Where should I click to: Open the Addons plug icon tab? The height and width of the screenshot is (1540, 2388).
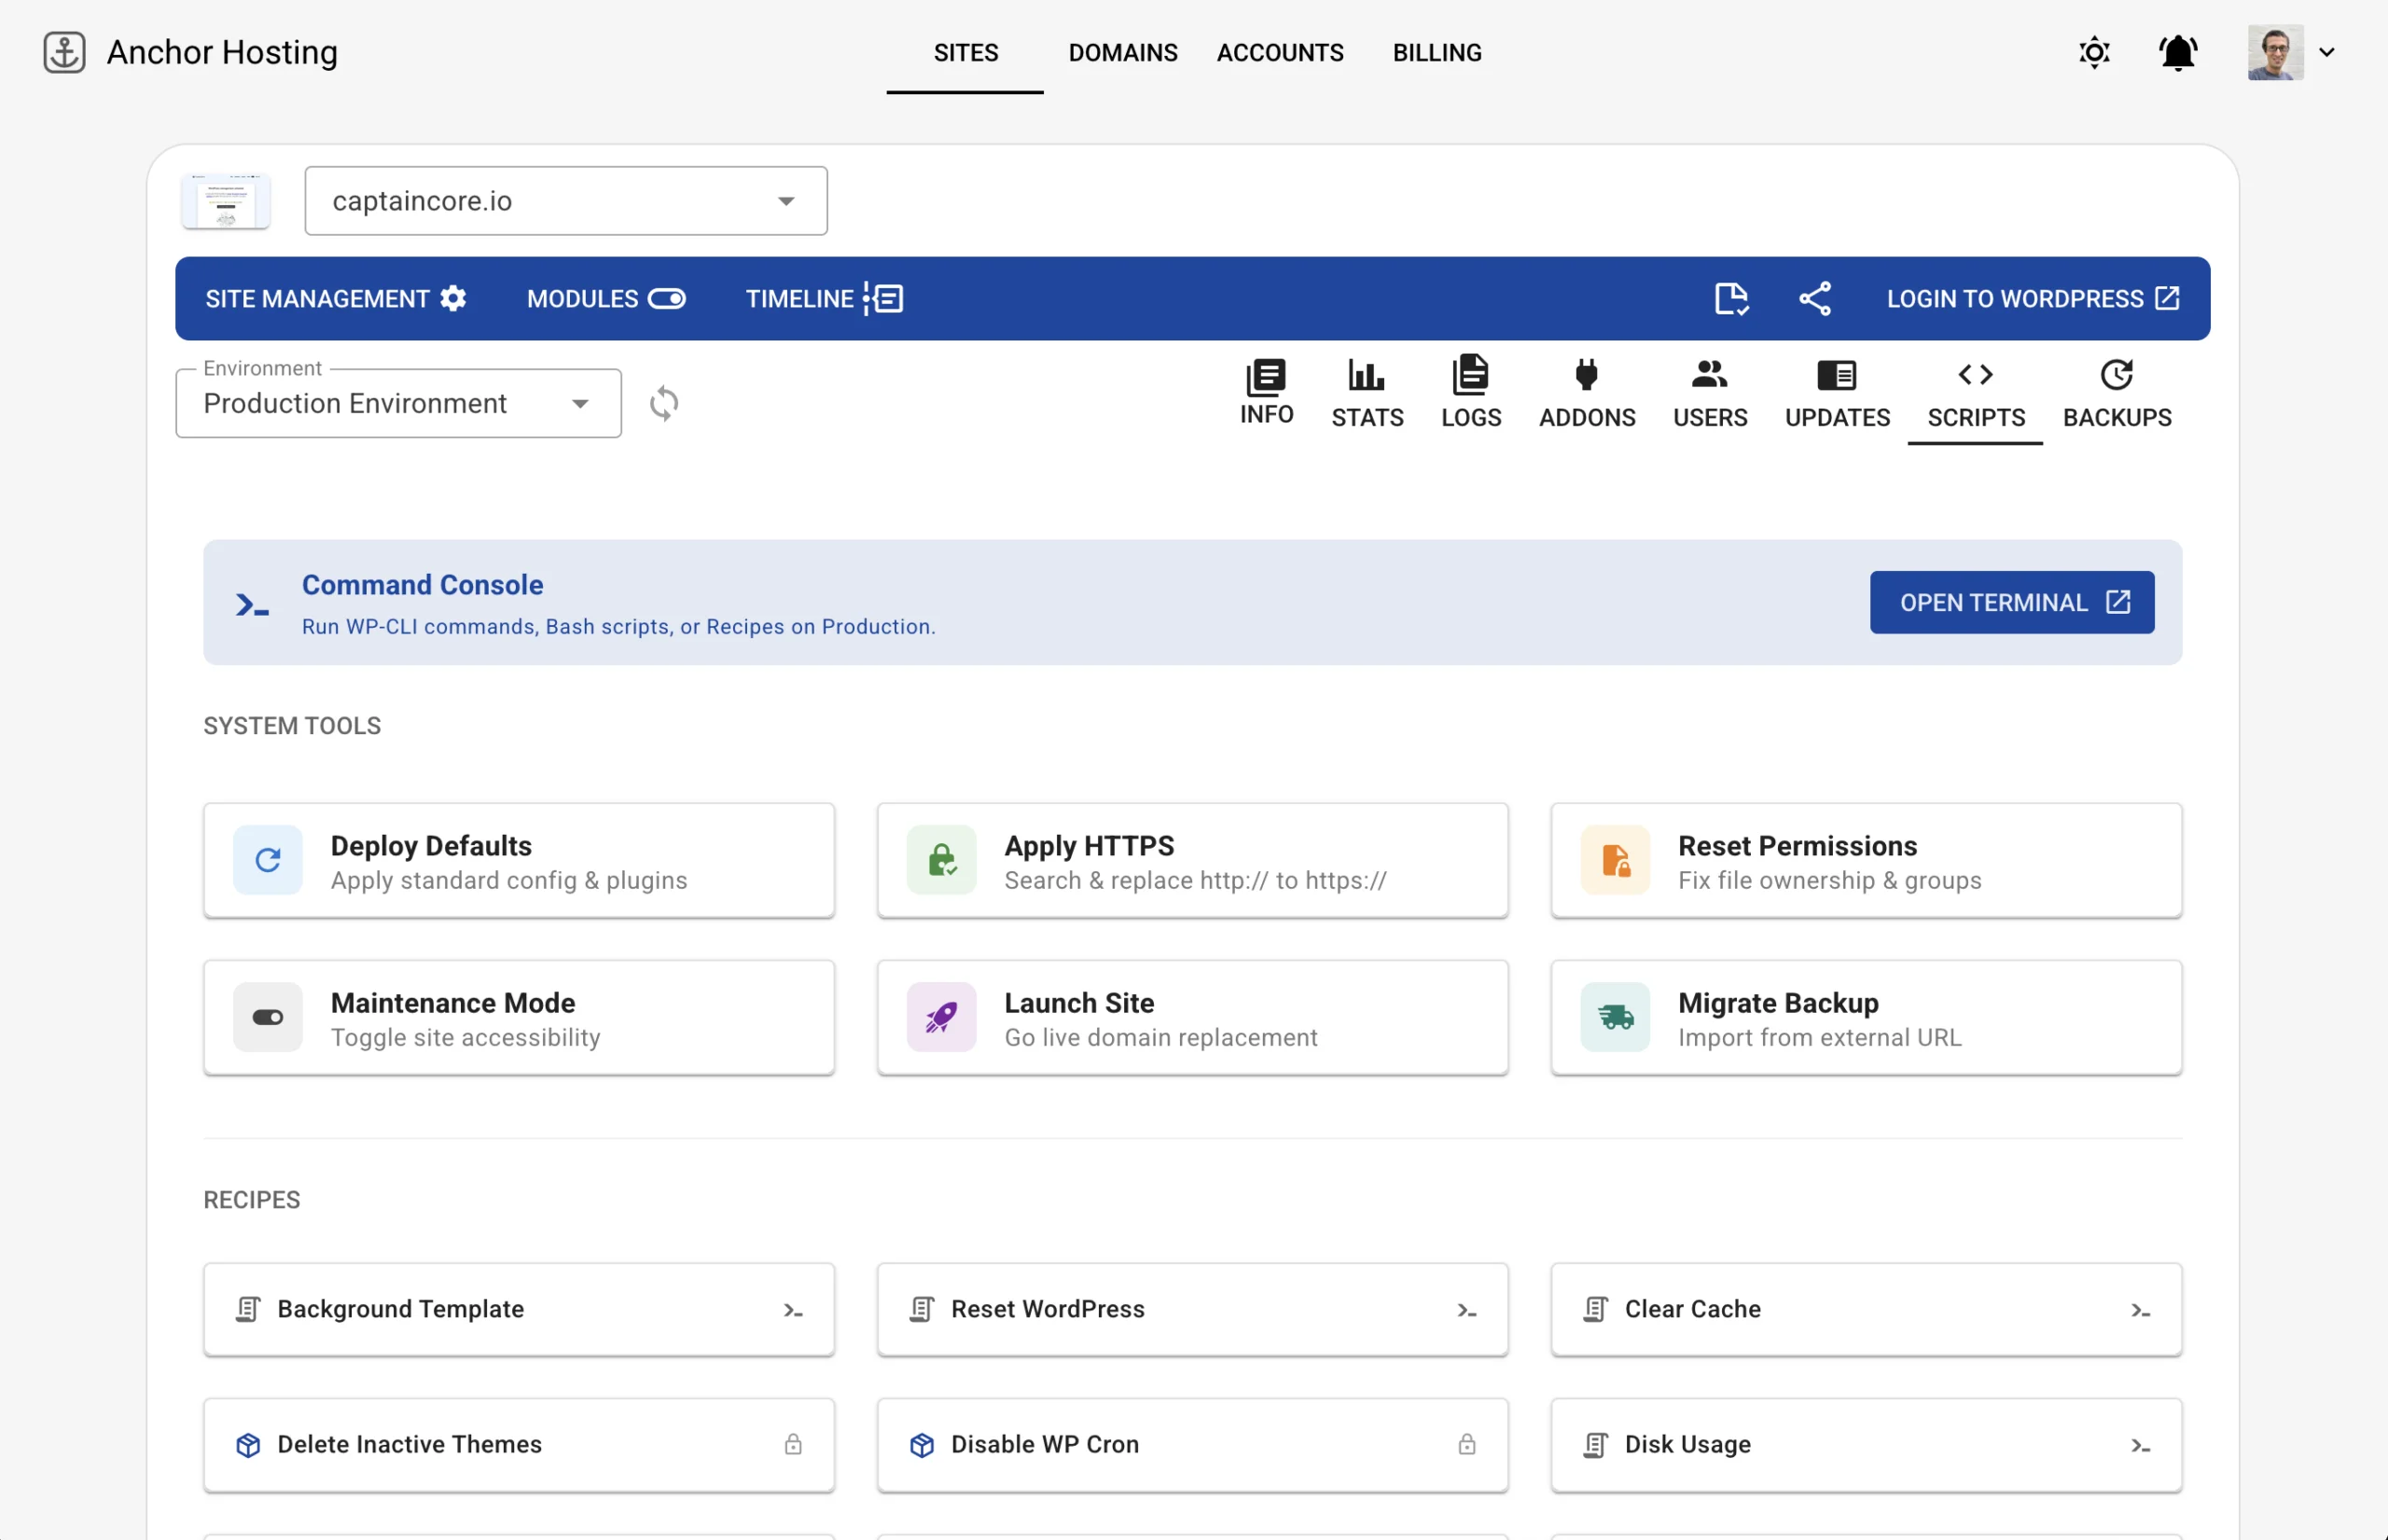(1586, 393)
